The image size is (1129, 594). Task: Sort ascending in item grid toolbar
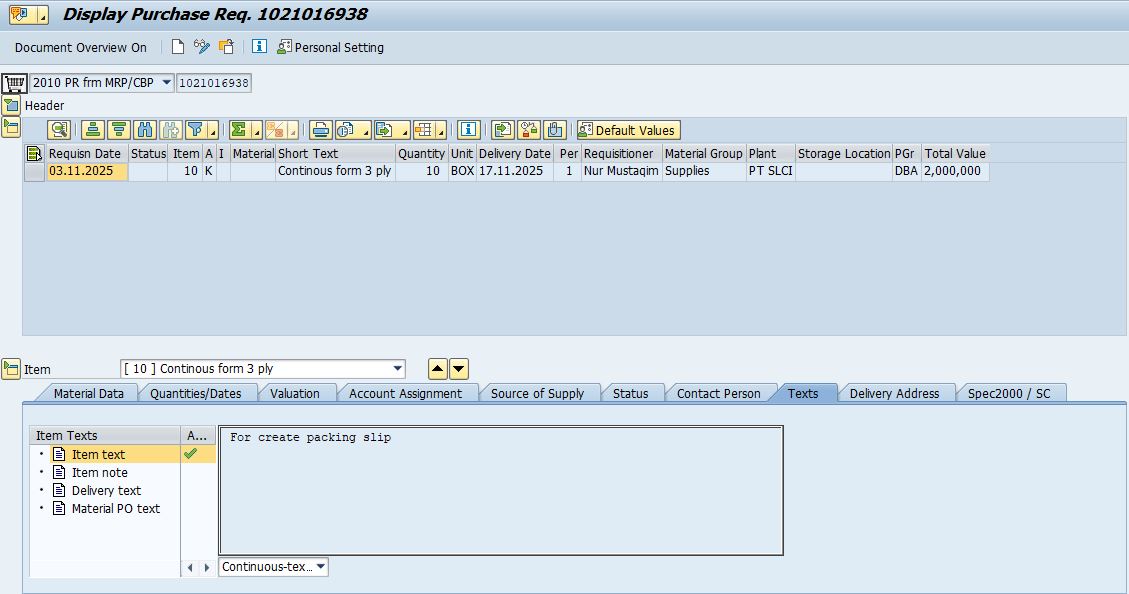pos(93,130)
